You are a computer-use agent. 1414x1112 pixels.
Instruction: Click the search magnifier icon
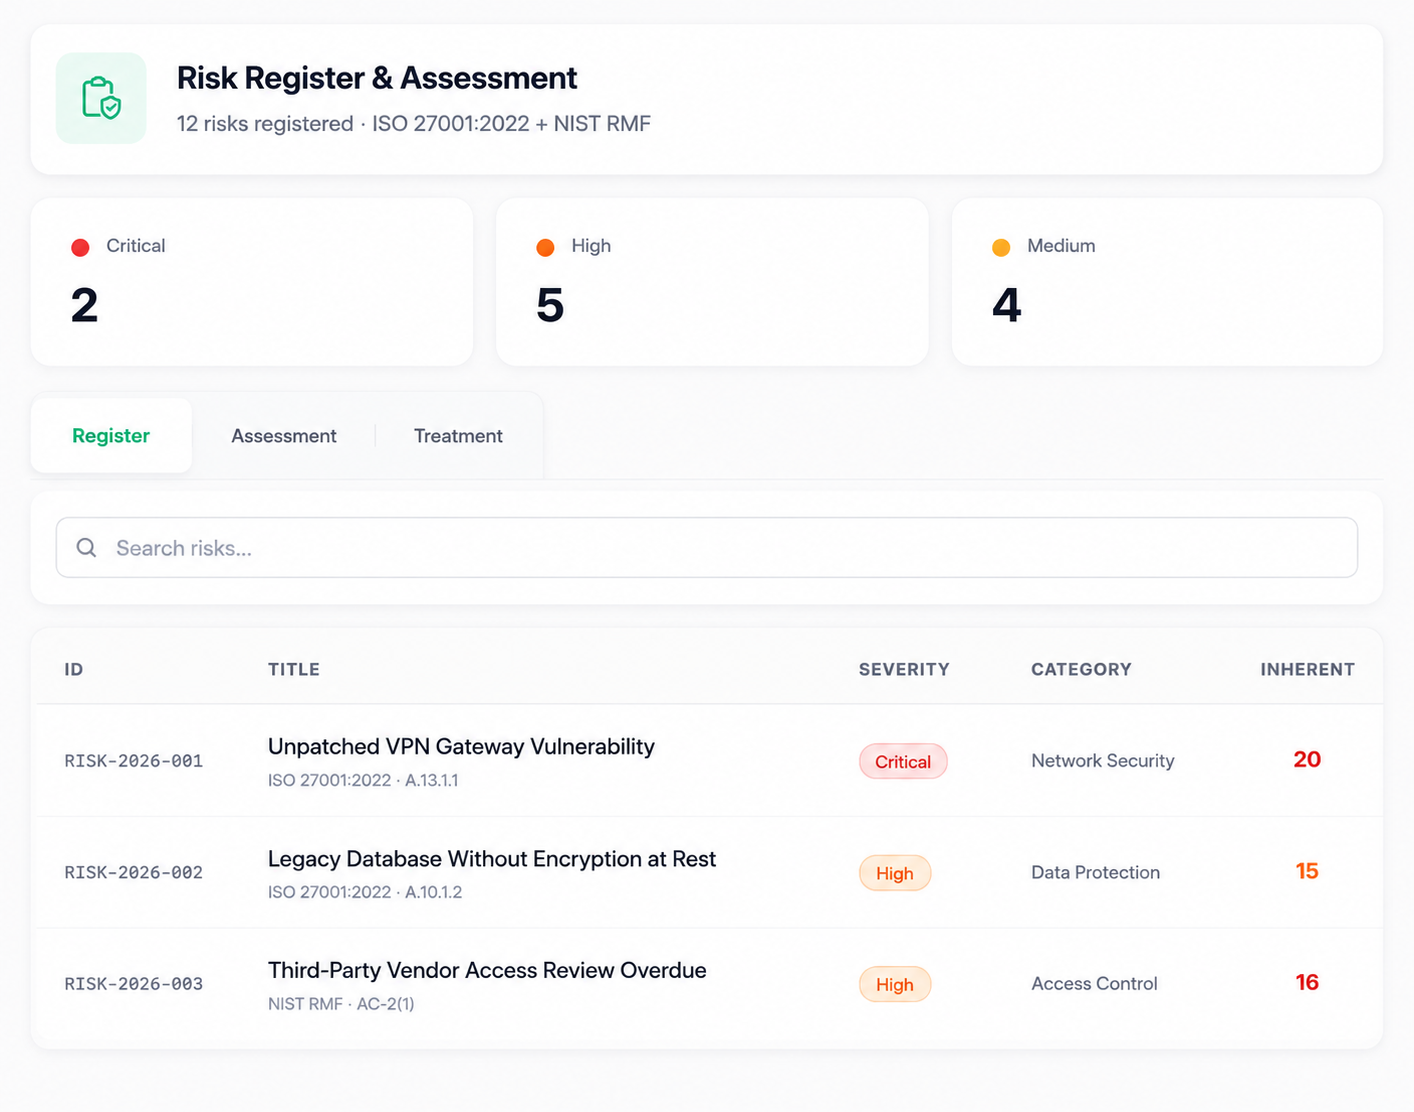click(x=87, y=548)
